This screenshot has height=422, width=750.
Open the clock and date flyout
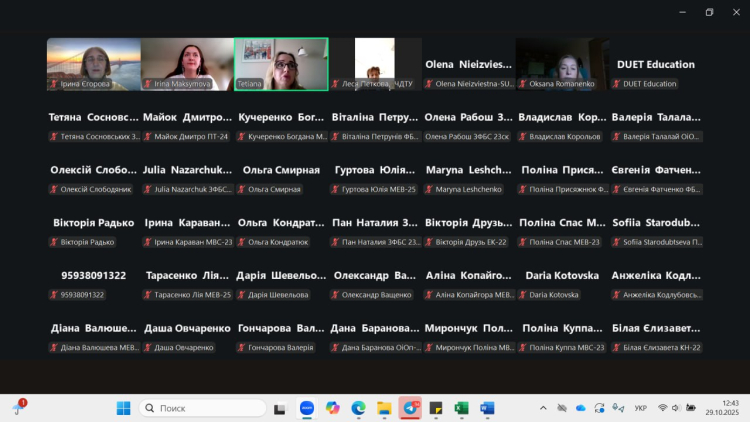coord(718,408)
